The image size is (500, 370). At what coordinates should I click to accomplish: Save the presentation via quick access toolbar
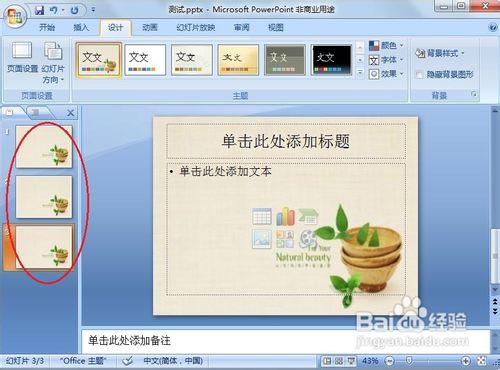[39, 10]
